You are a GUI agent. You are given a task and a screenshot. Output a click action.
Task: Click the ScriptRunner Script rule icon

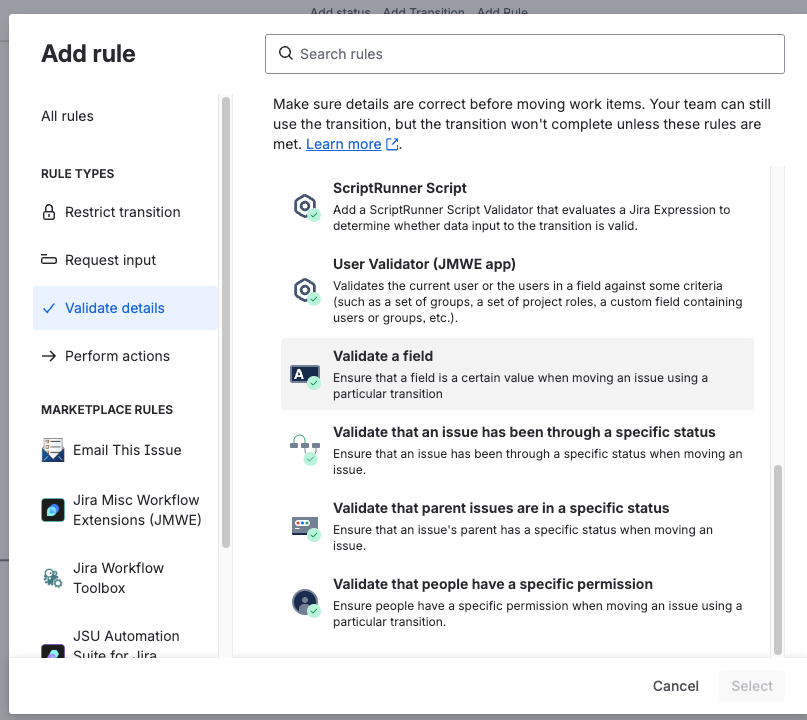(307, 207)
